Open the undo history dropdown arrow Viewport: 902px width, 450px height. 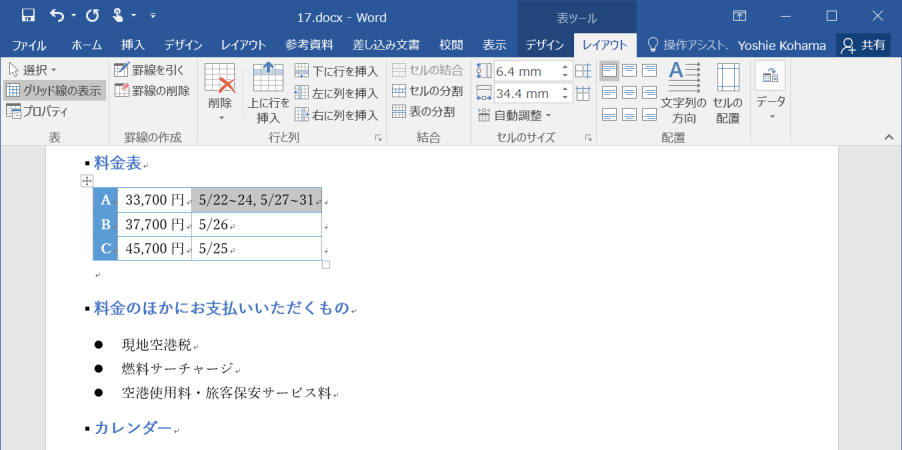(x=73, y=16)
